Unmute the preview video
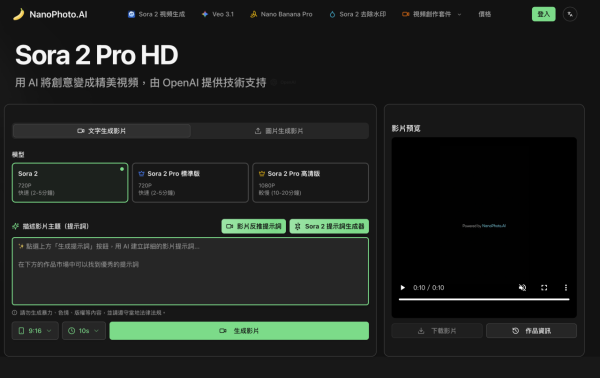This screenshot has height=378, width=600. (522, 287)
